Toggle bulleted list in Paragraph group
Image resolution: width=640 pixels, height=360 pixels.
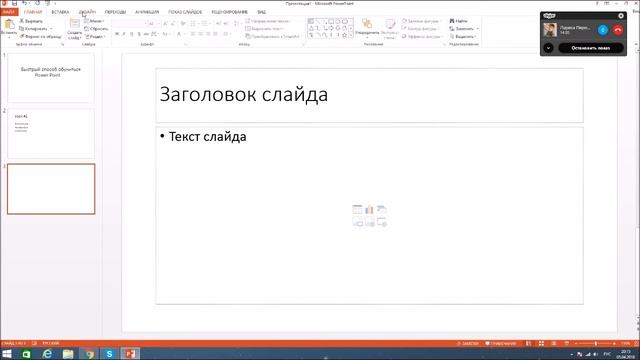[x=193, y=24]
